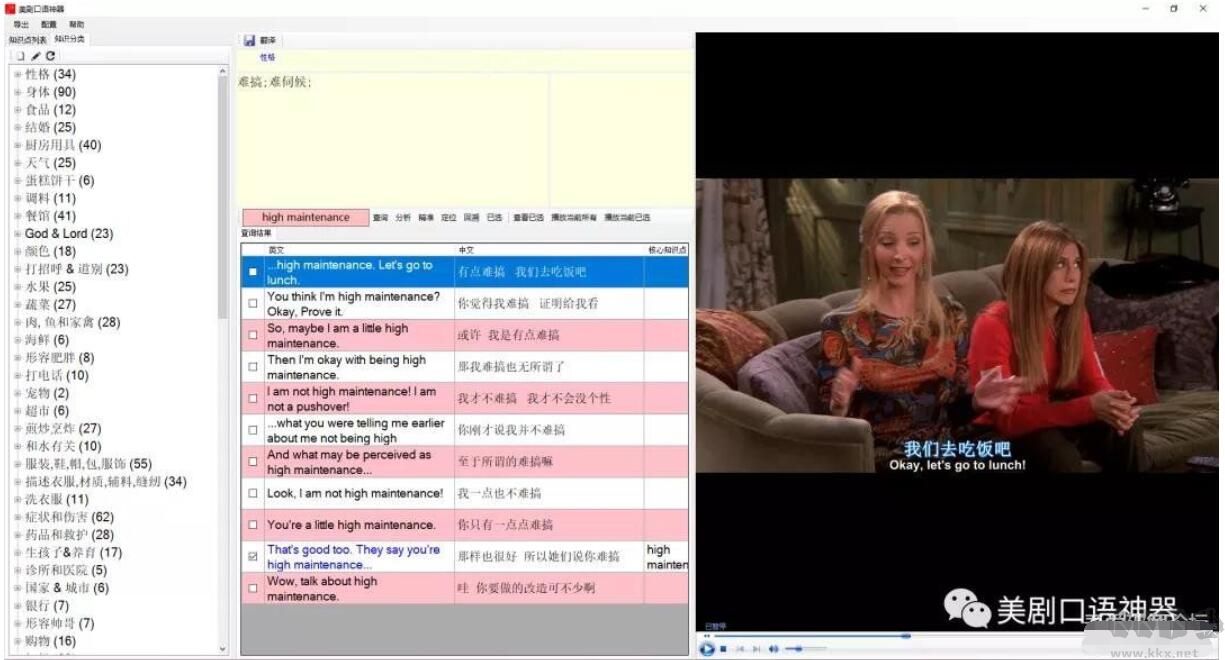Select tree item 国家 & 城市 (6)
The width and height of the screenshot is (1225, 660).
coord(67,588)
